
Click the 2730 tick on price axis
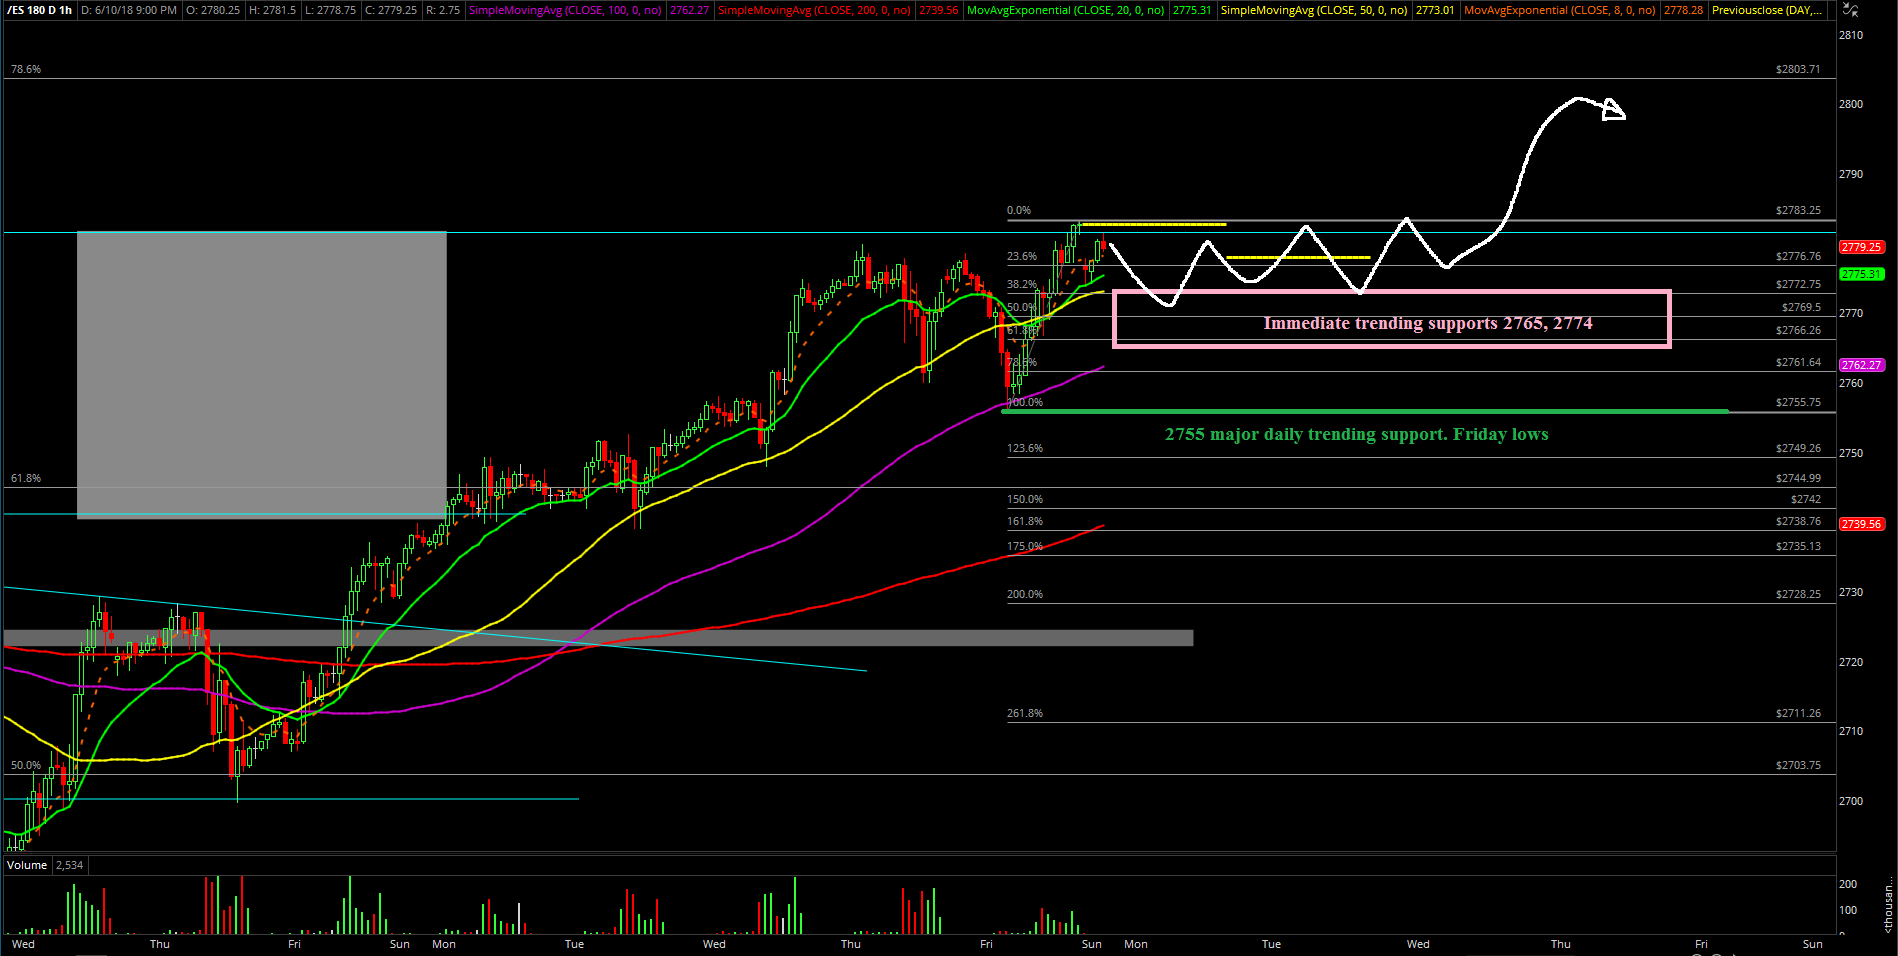pyautogui.click(x=1851, y=592)
